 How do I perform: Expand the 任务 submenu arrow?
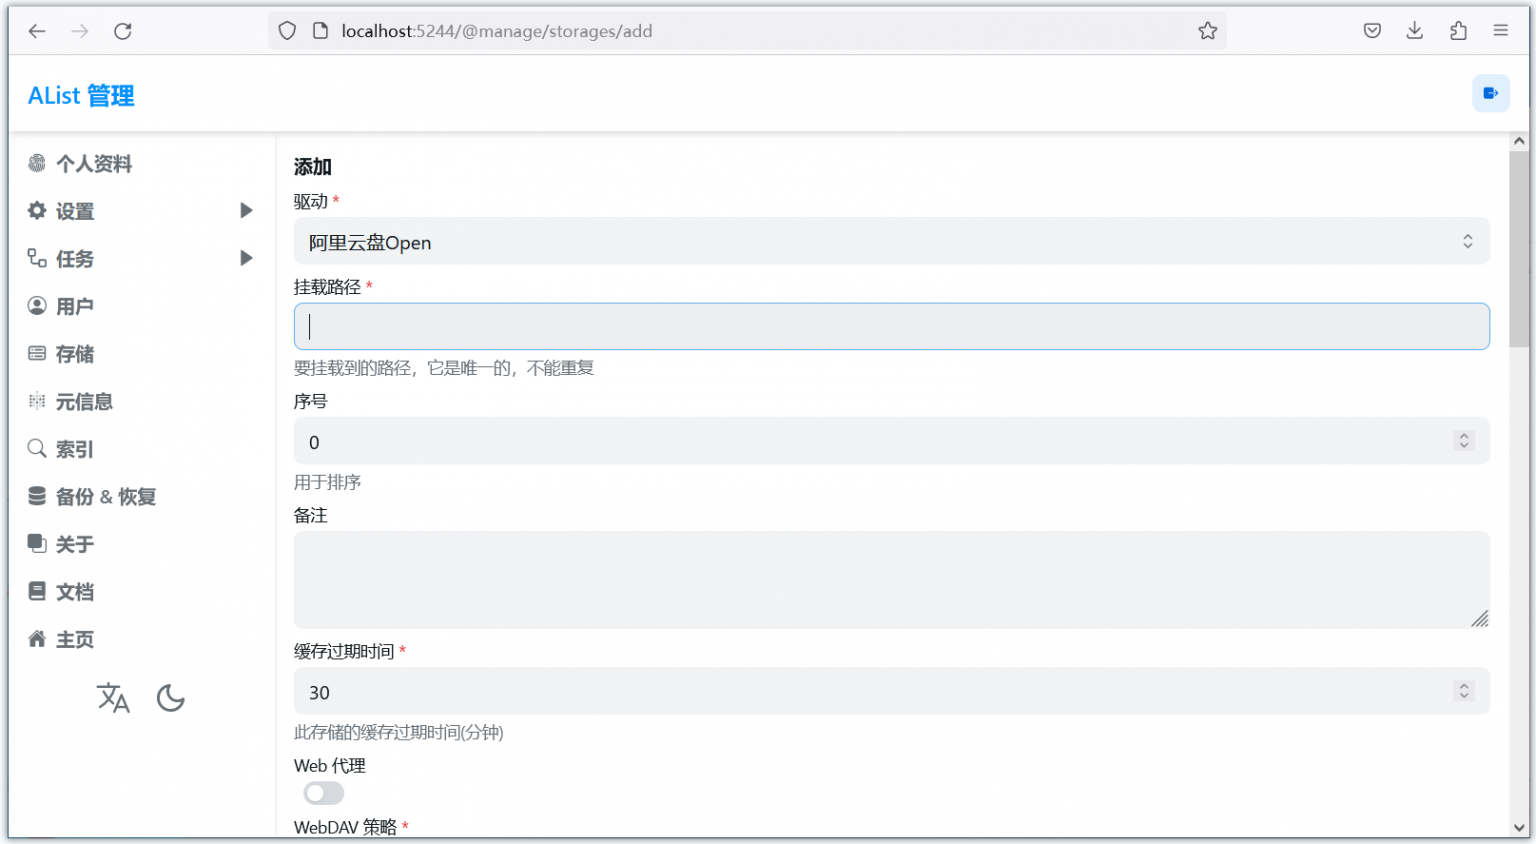246,259
